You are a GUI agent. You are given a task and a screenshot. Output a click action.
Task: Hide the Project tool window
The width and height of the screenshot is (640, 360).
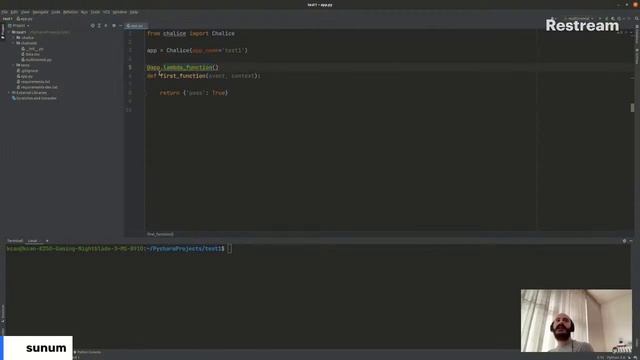[x=120, y=26]
